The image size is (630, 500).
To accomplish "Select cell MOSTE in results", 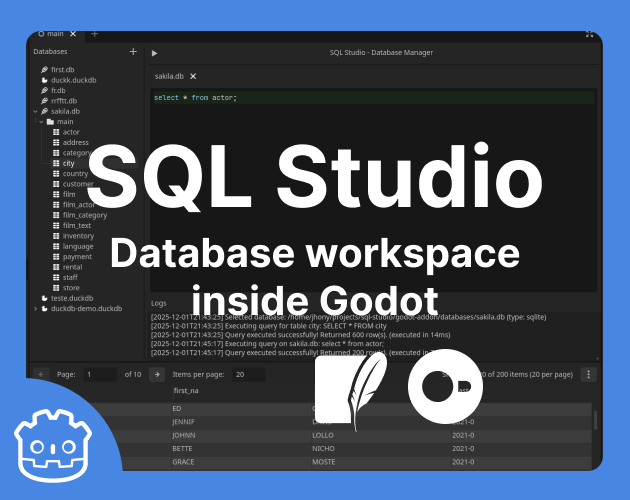I will tap(324, 462).
